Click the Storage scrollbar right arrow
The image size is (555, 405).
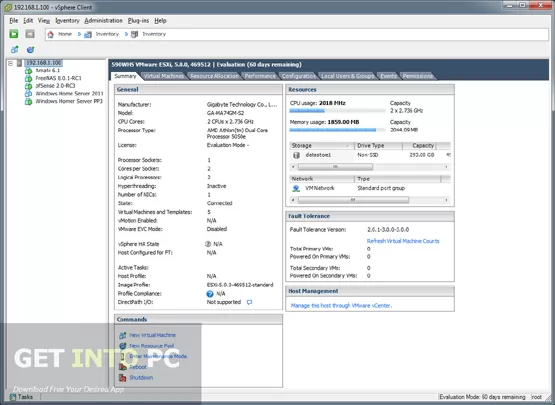tap(446, 167)
